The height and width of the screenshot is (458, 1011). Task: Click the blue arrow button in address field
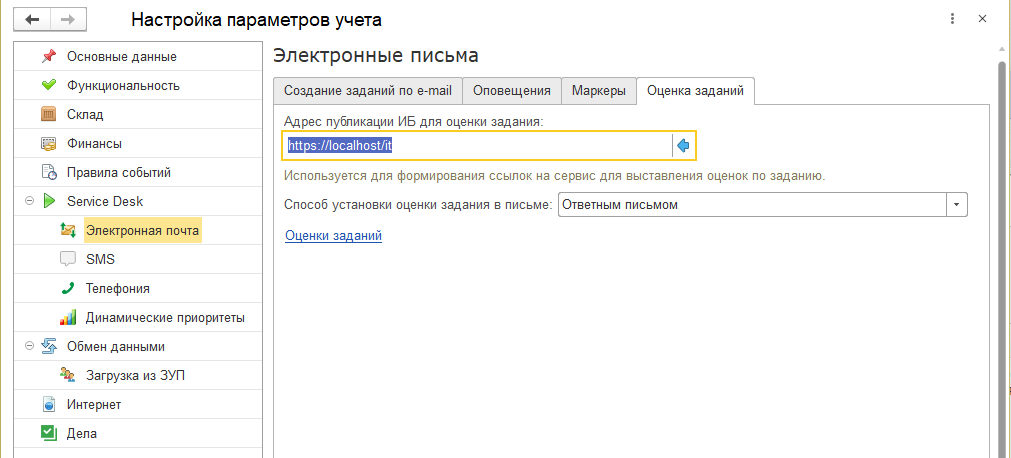click(x=683, y=146)
